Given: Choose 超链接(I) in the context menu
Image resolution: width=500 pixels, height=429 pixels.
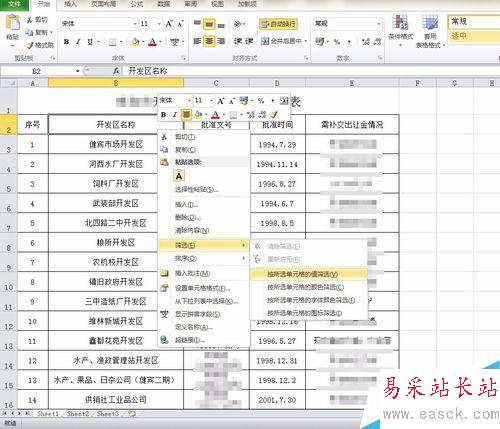Looking at the screenshot, I should (x=204, y=340).
